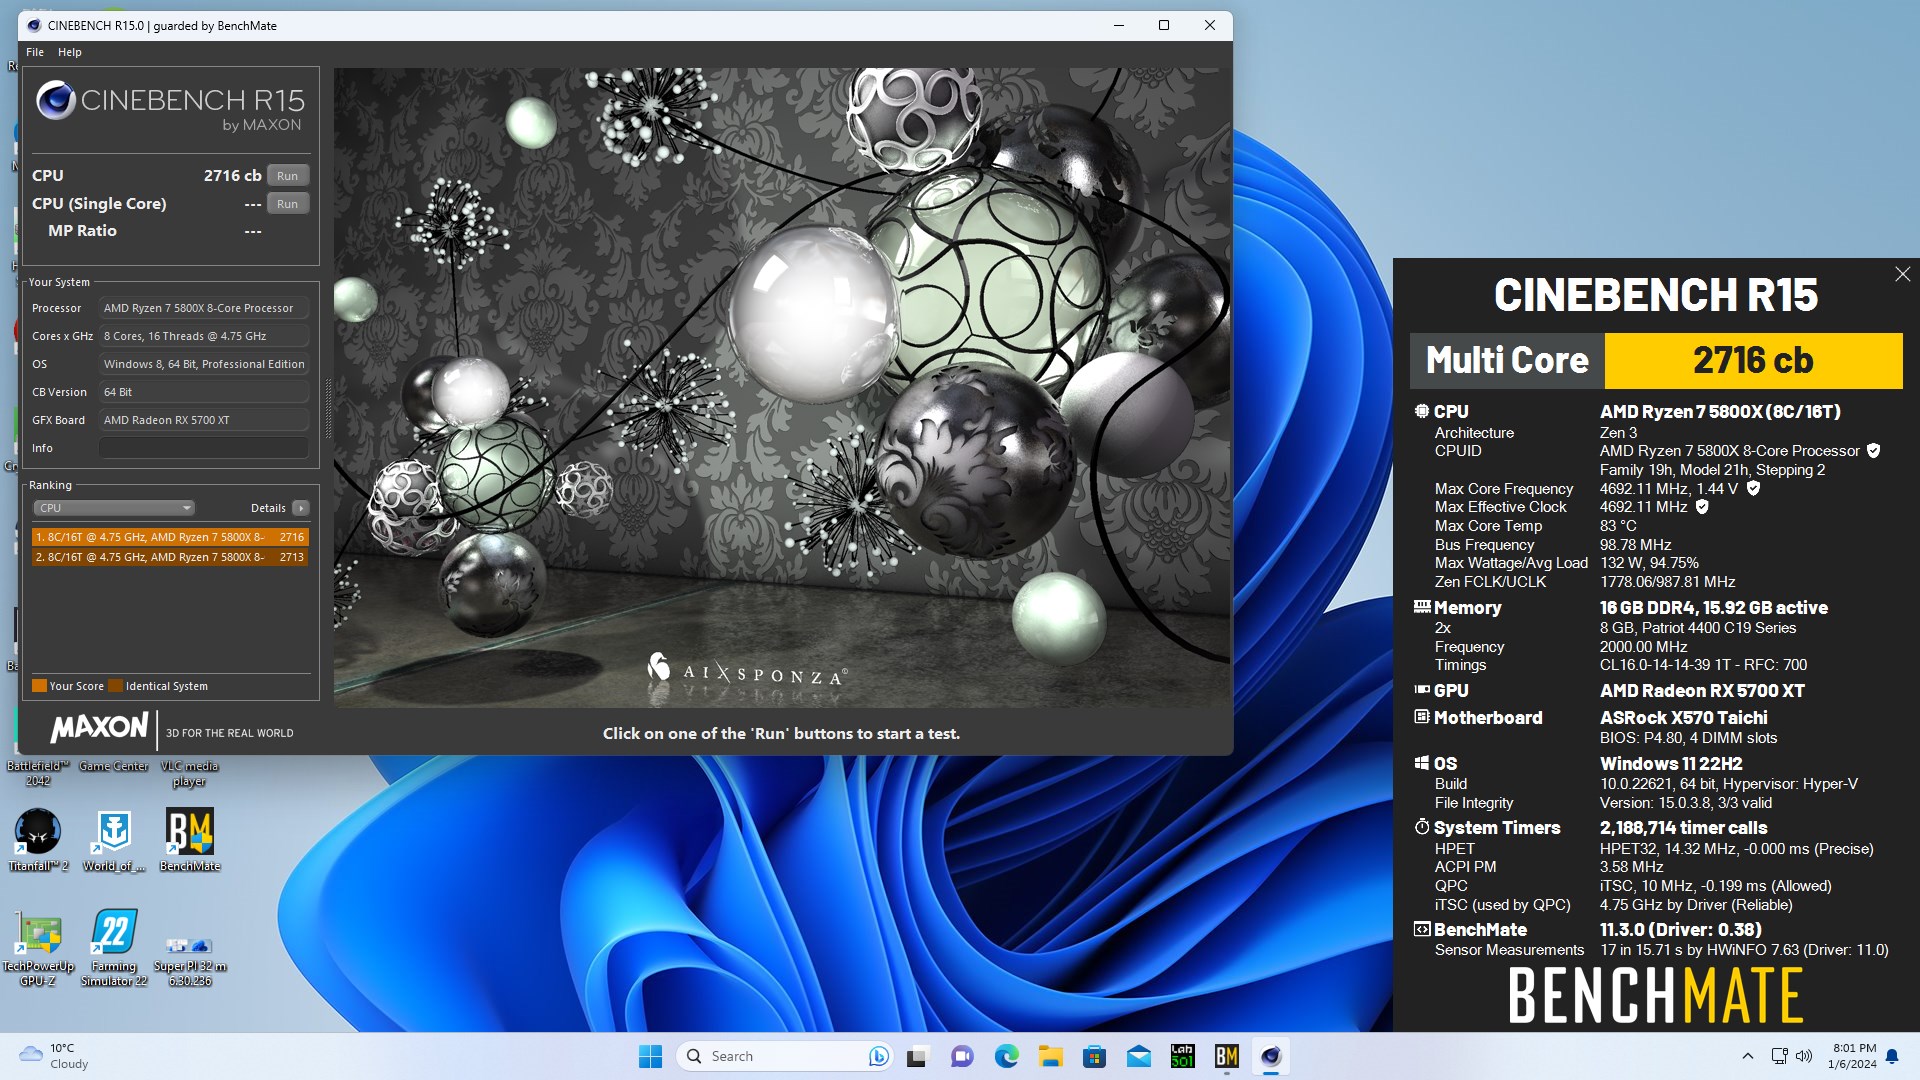Open the chat app in taskbar

(962, 1056)
